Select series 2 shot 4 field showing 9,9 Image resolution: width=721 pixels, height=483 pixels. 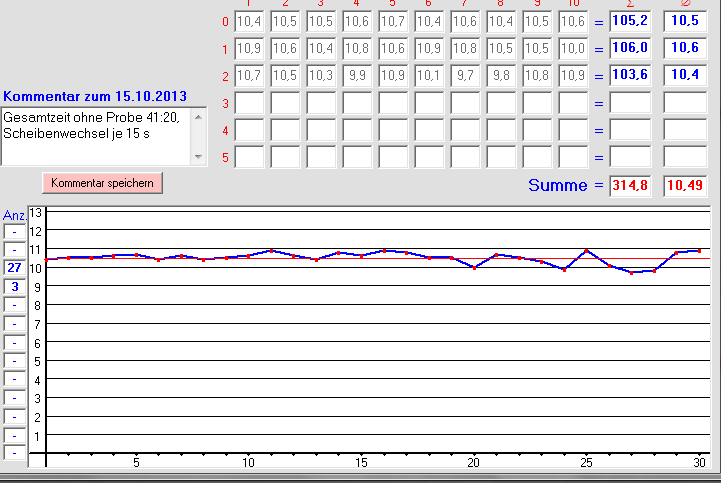pyautogui.click(x=357, y=75)
